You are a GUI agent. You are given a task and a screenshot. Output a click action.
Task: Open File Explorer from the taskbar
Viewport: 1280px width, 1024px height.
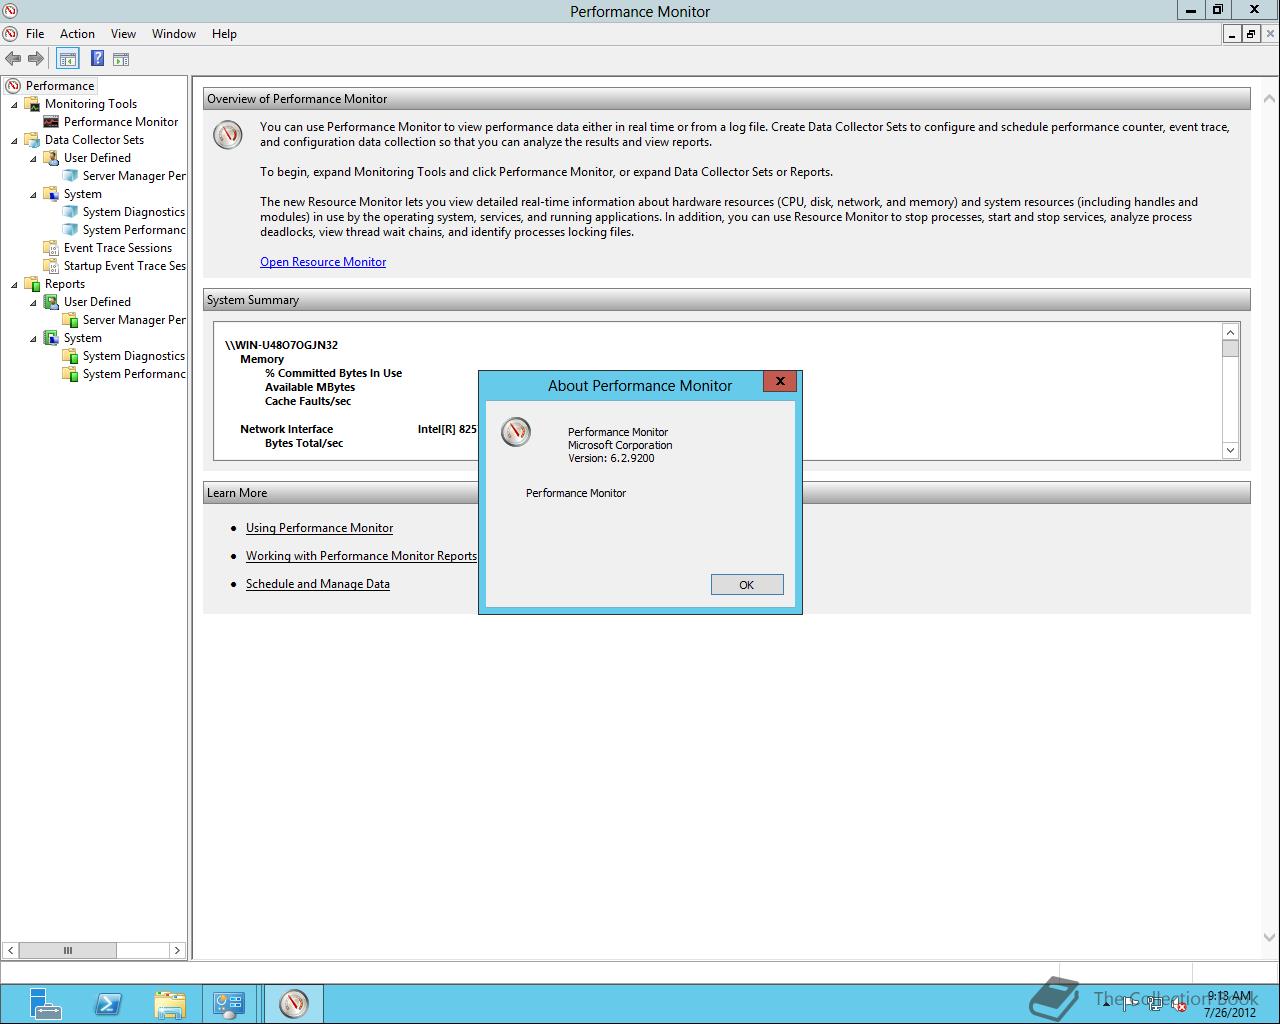[170, 1003]
